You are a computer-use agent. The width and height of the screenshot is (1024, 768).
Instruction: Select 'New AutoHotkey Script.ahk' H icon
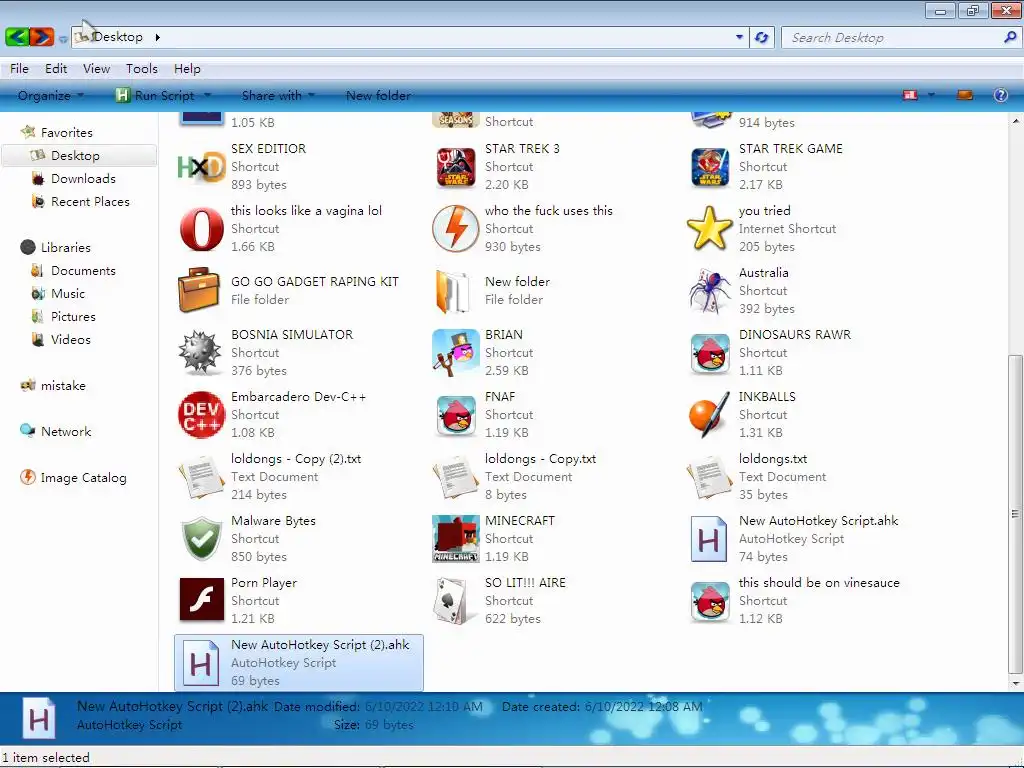tap(709, 539)
